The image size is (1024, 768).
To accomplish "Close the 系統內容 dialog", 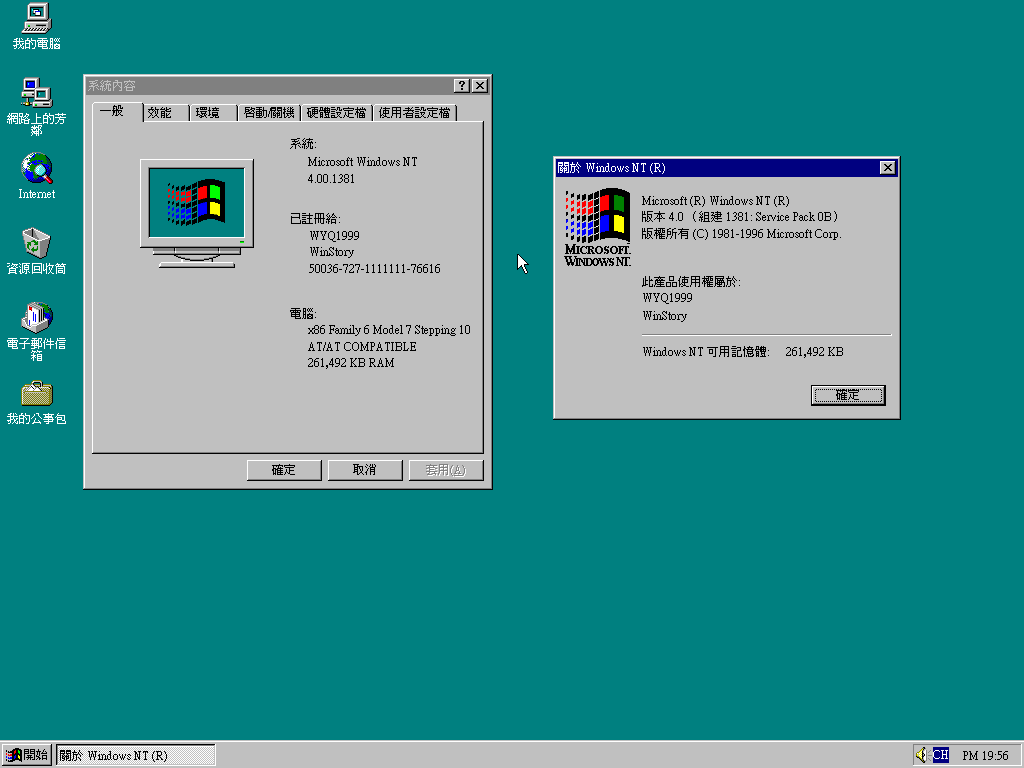I will click(480, 86).
